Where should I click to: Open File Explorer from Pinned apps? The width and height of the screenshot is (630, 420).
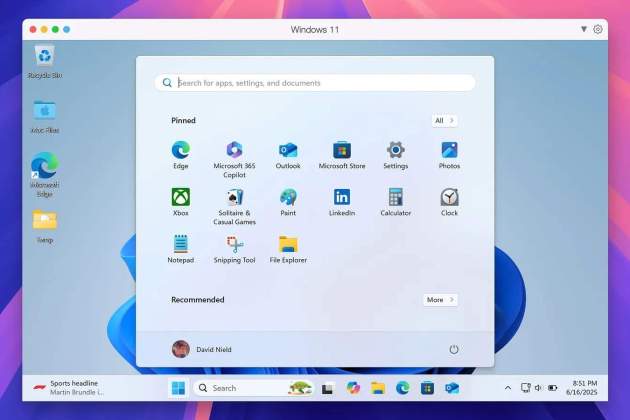288,249
